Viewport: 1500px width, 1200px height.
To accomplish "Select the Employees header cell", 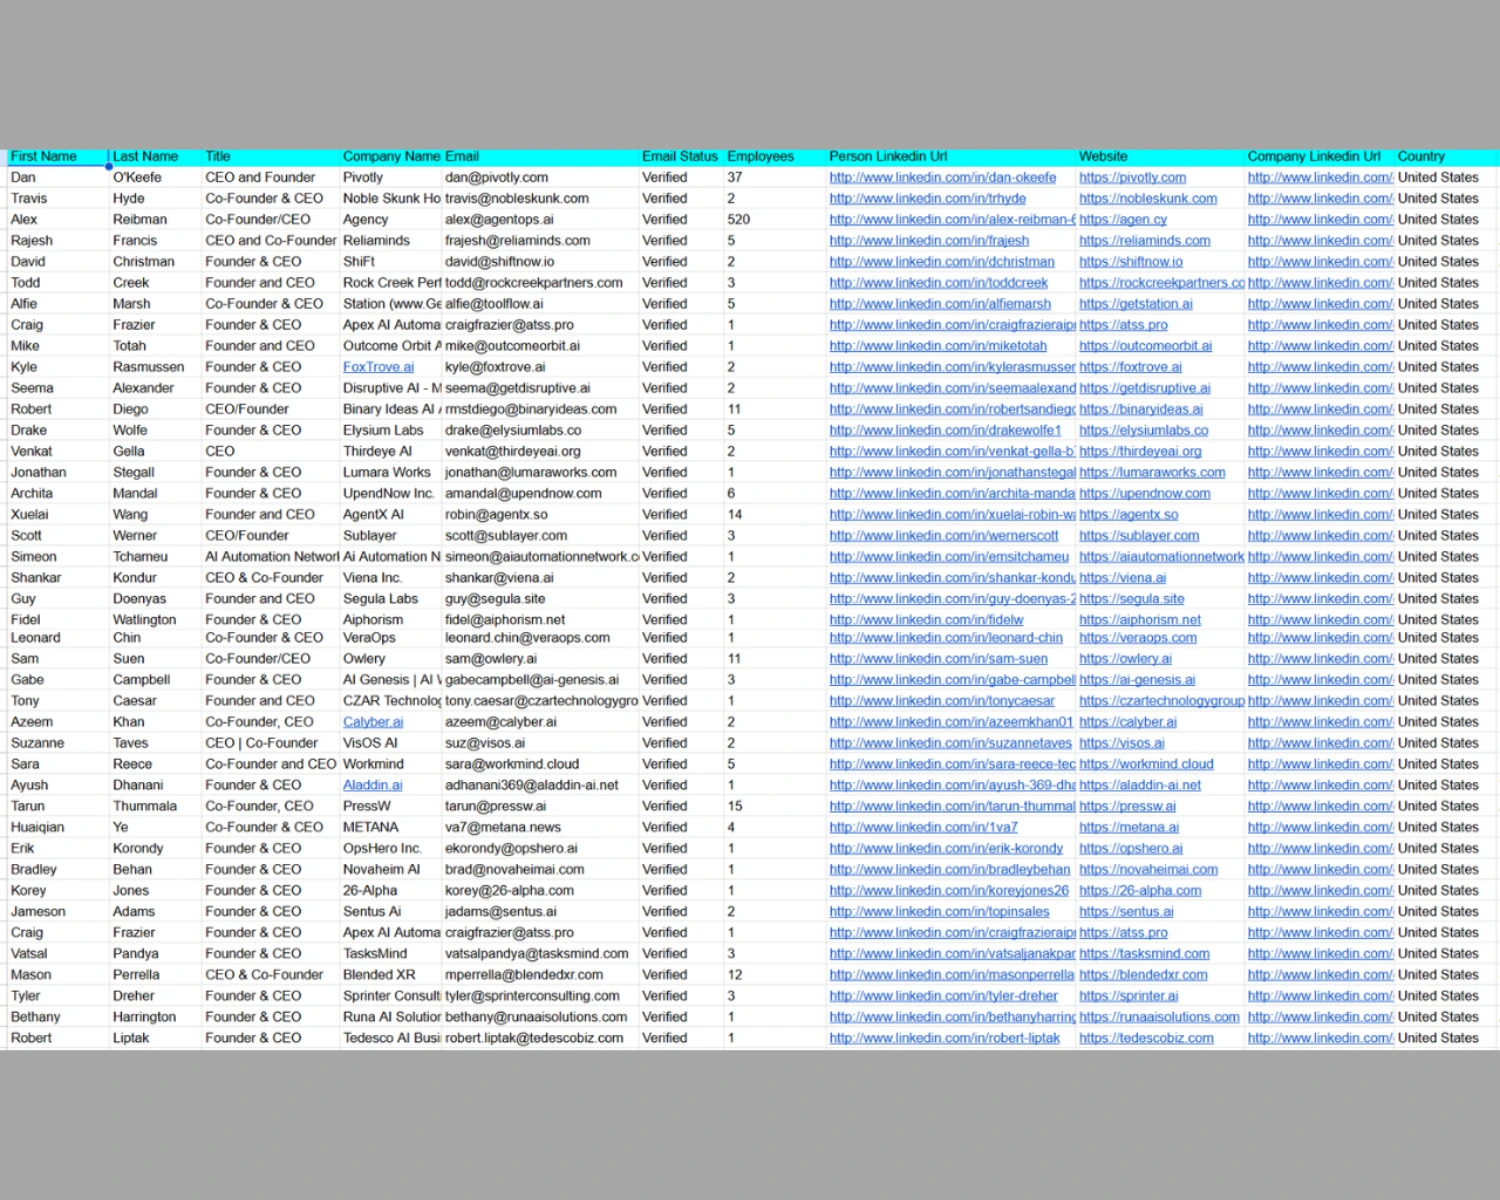I will tap(775, 157).
